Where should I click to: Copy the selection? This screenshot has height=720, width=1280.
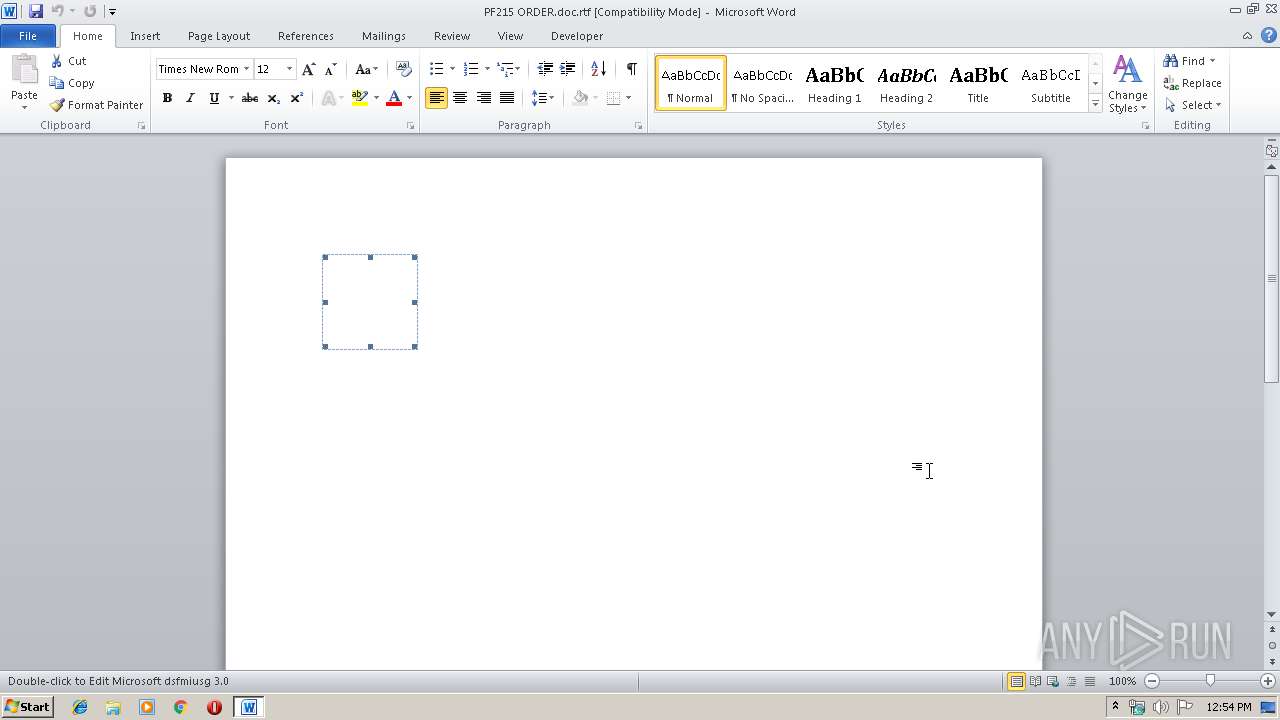[x=72, y=83]
